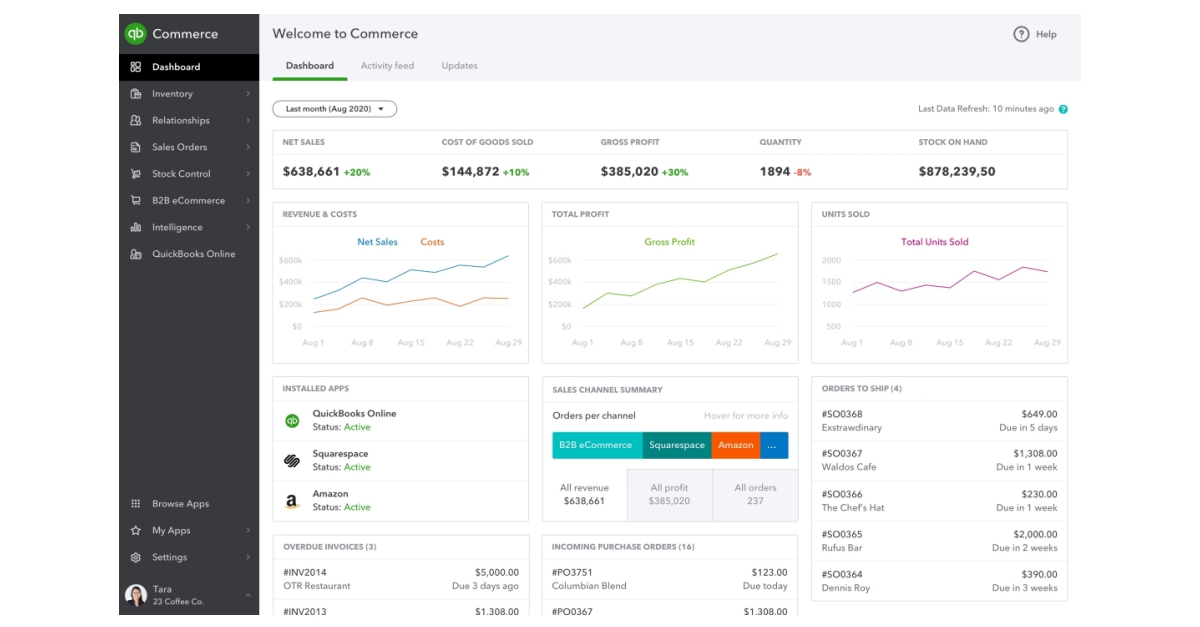Click the Amazon app icon in Installed Apps
This screenshot has width=1200, height=627.
pyautogui.click(x=294, y=500)
